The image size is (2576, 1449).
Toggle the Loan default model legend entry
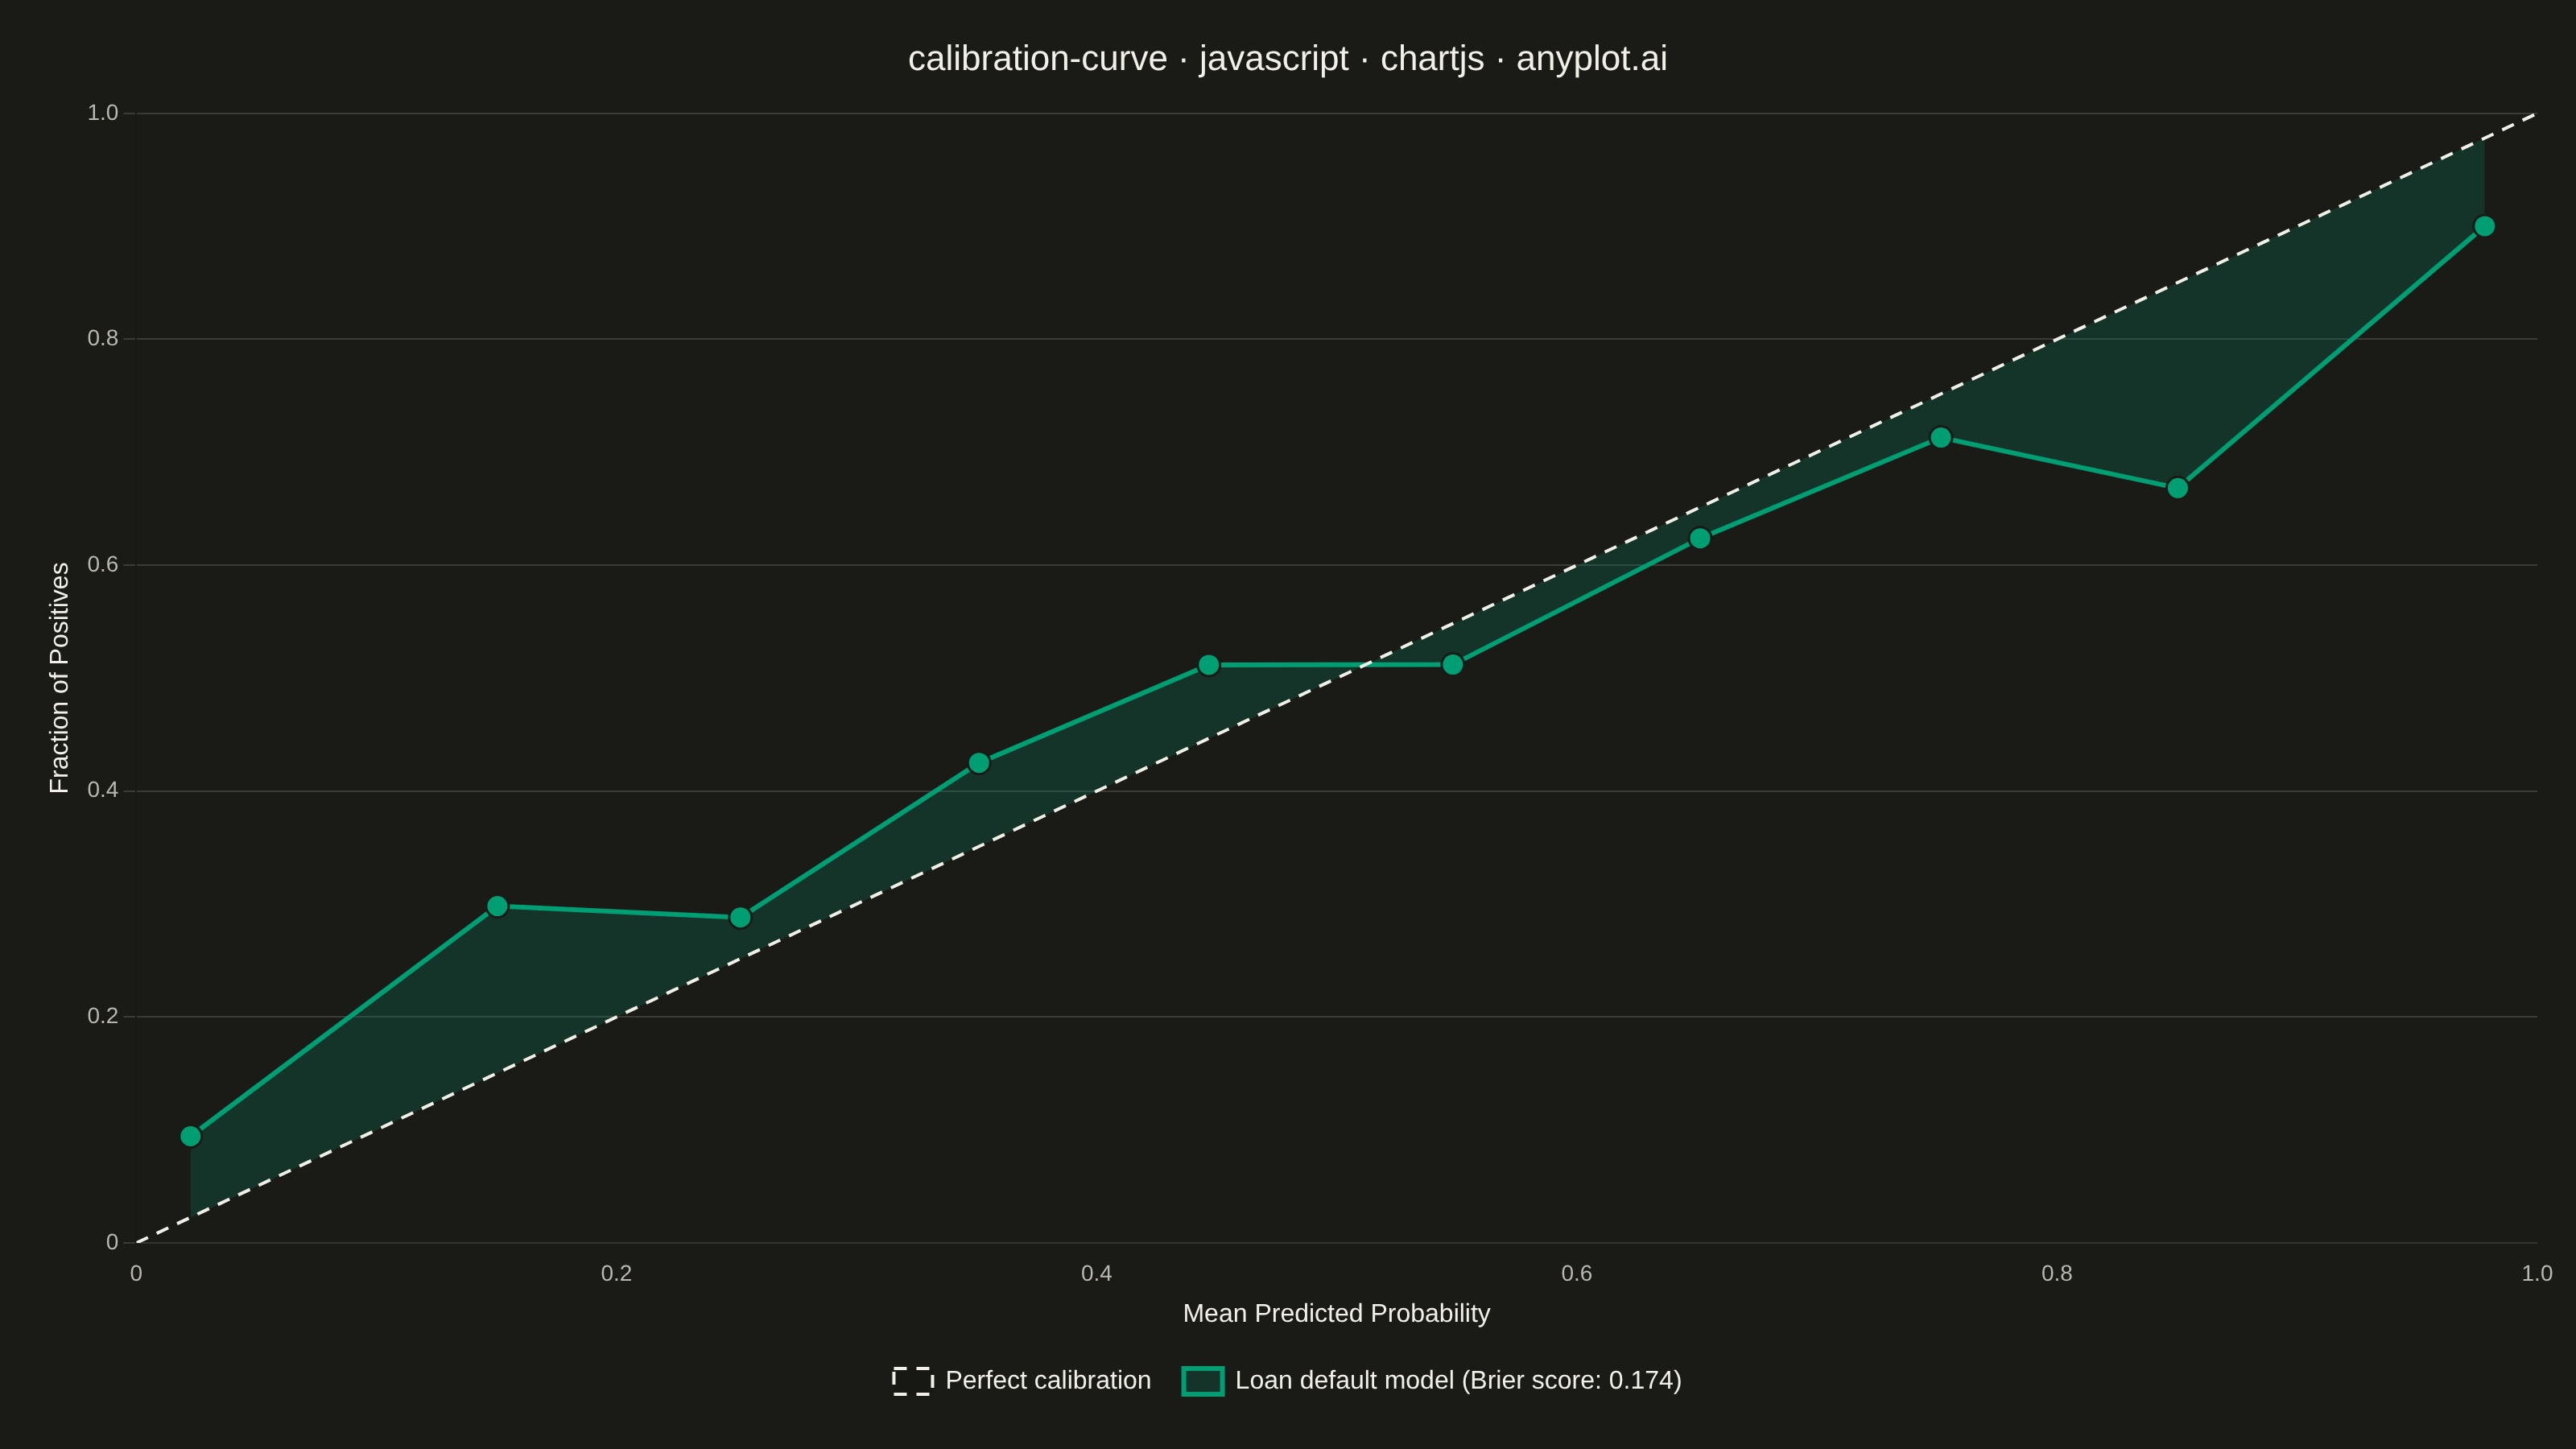[x=1431, y=1380]
